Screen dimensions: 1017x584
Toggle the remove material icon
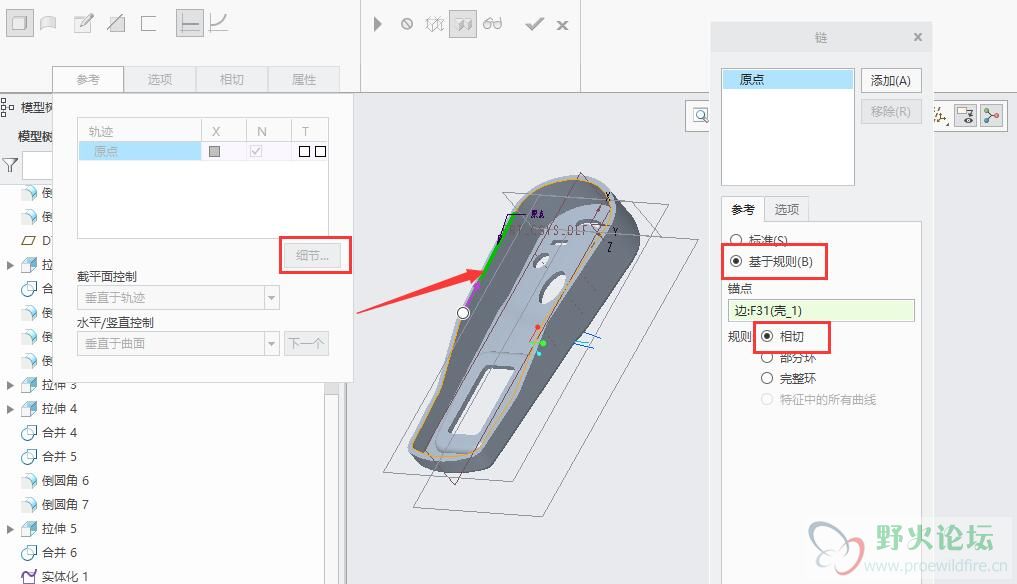116,24
